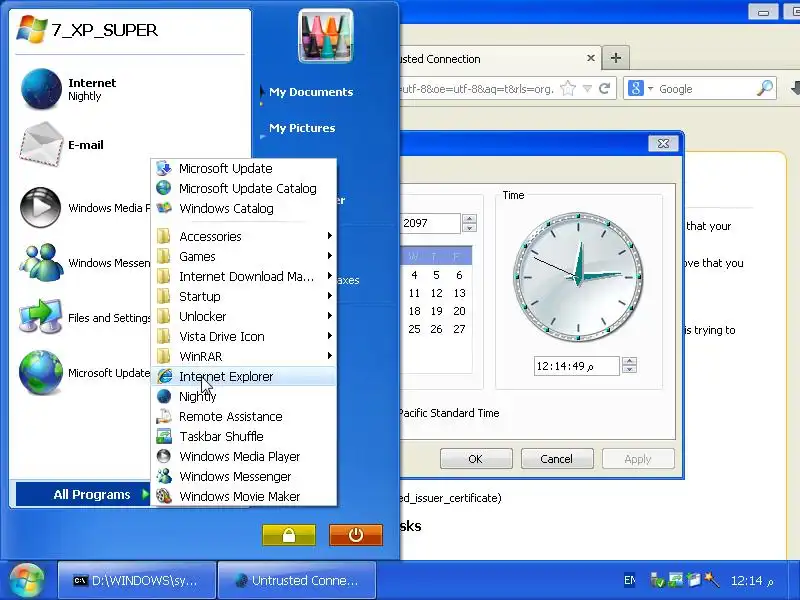The image size is (800, 600).
Task: Close the Untrusted Connection browser tab
Action: (591, 58)
